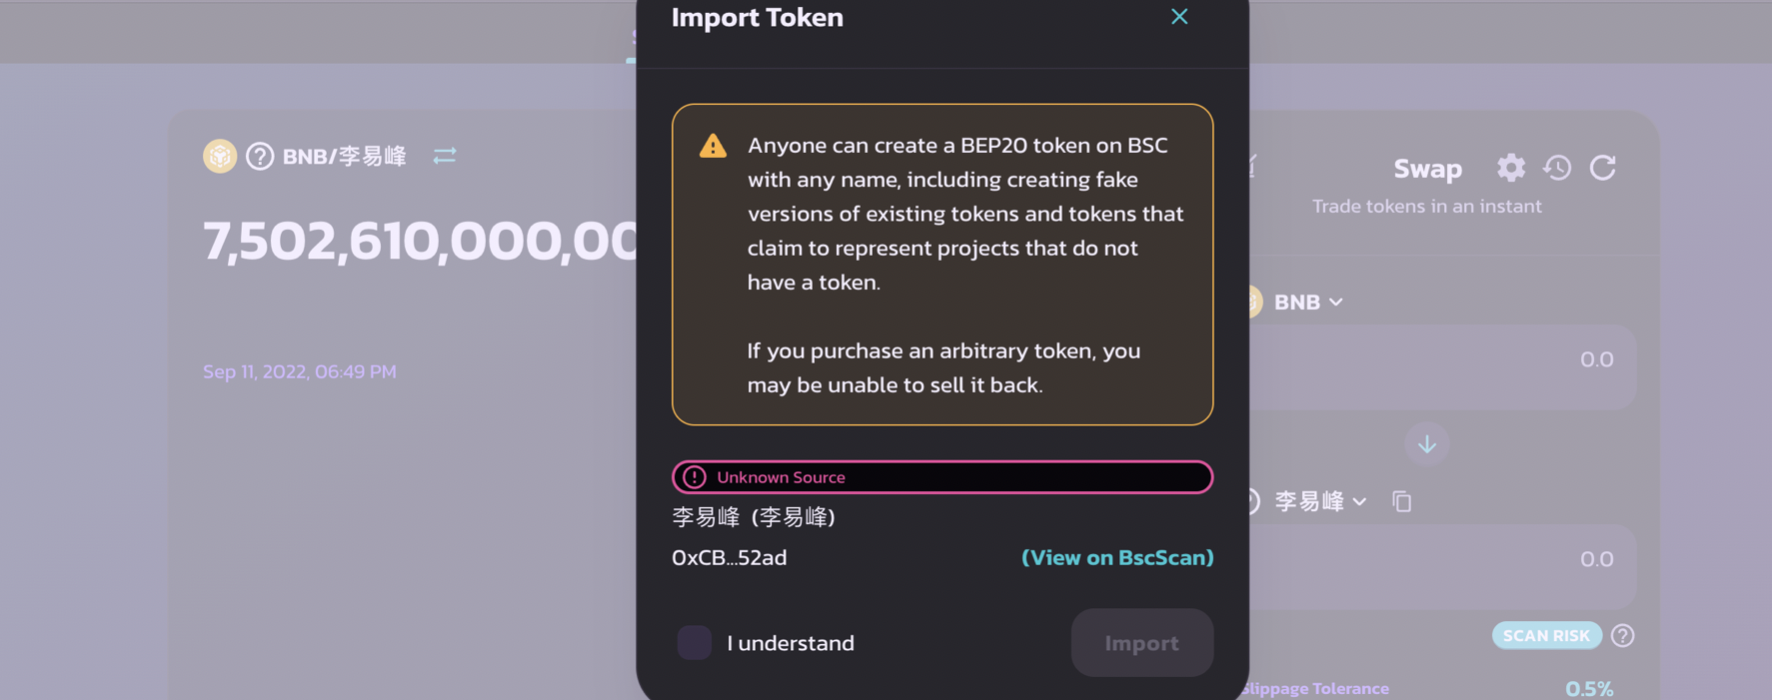The height and width of the screenshot is (700, 1772).
Task: Open swap settings gear icon
Action: click(x=1510, y=168)
